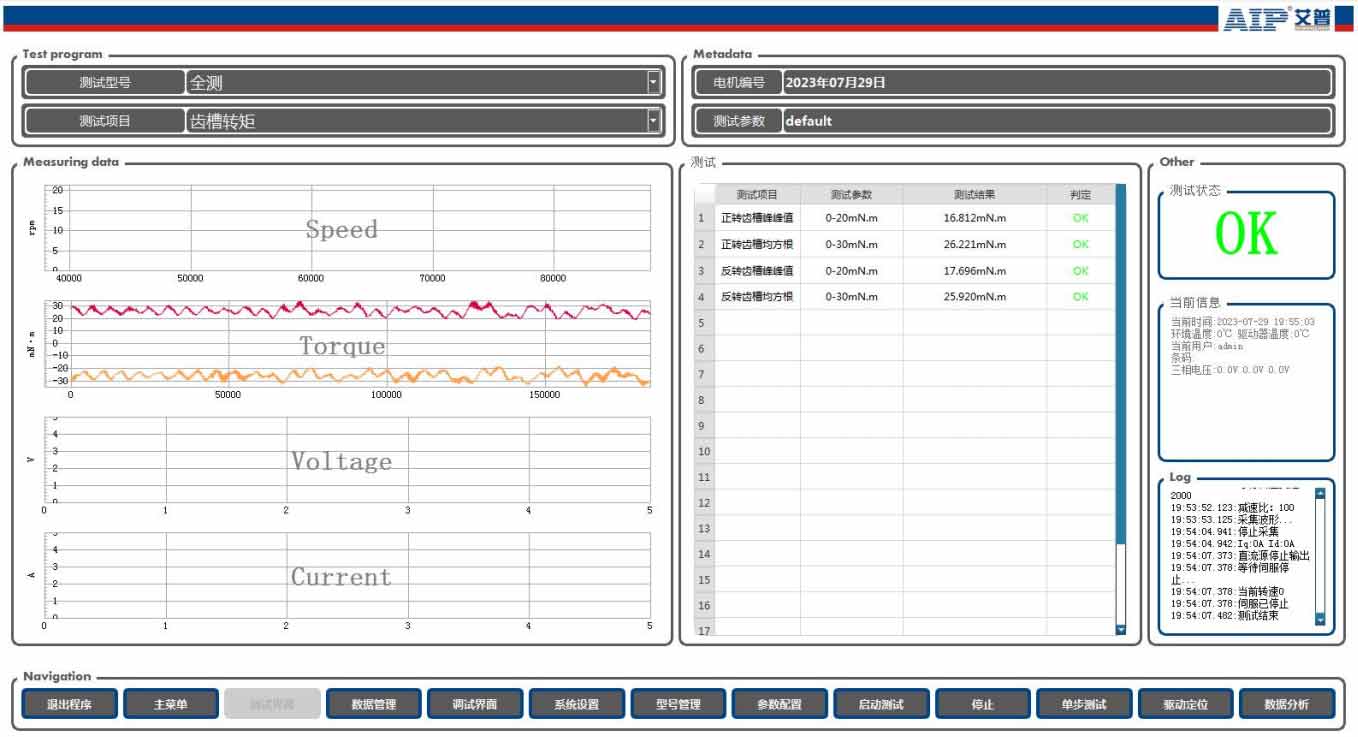Image resolution: width=1358 pixels, height=737 pixels.
Task: Open the 主菜单 navigation item
Action: (171, 704)
